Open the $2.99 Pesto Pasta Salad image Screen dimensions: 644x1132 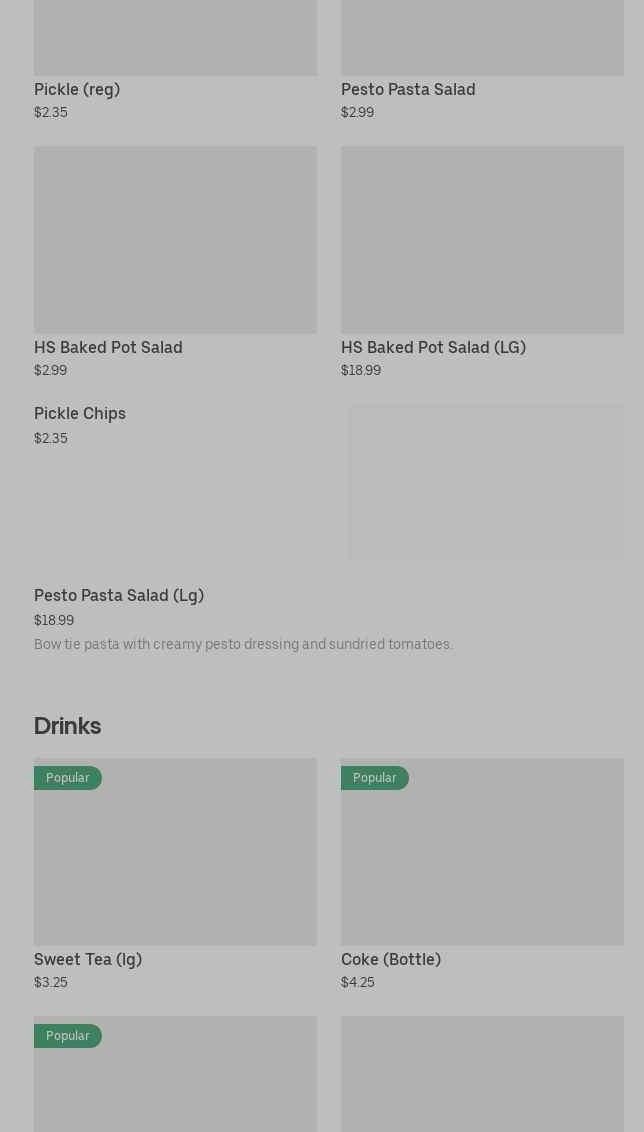[482, 38]
